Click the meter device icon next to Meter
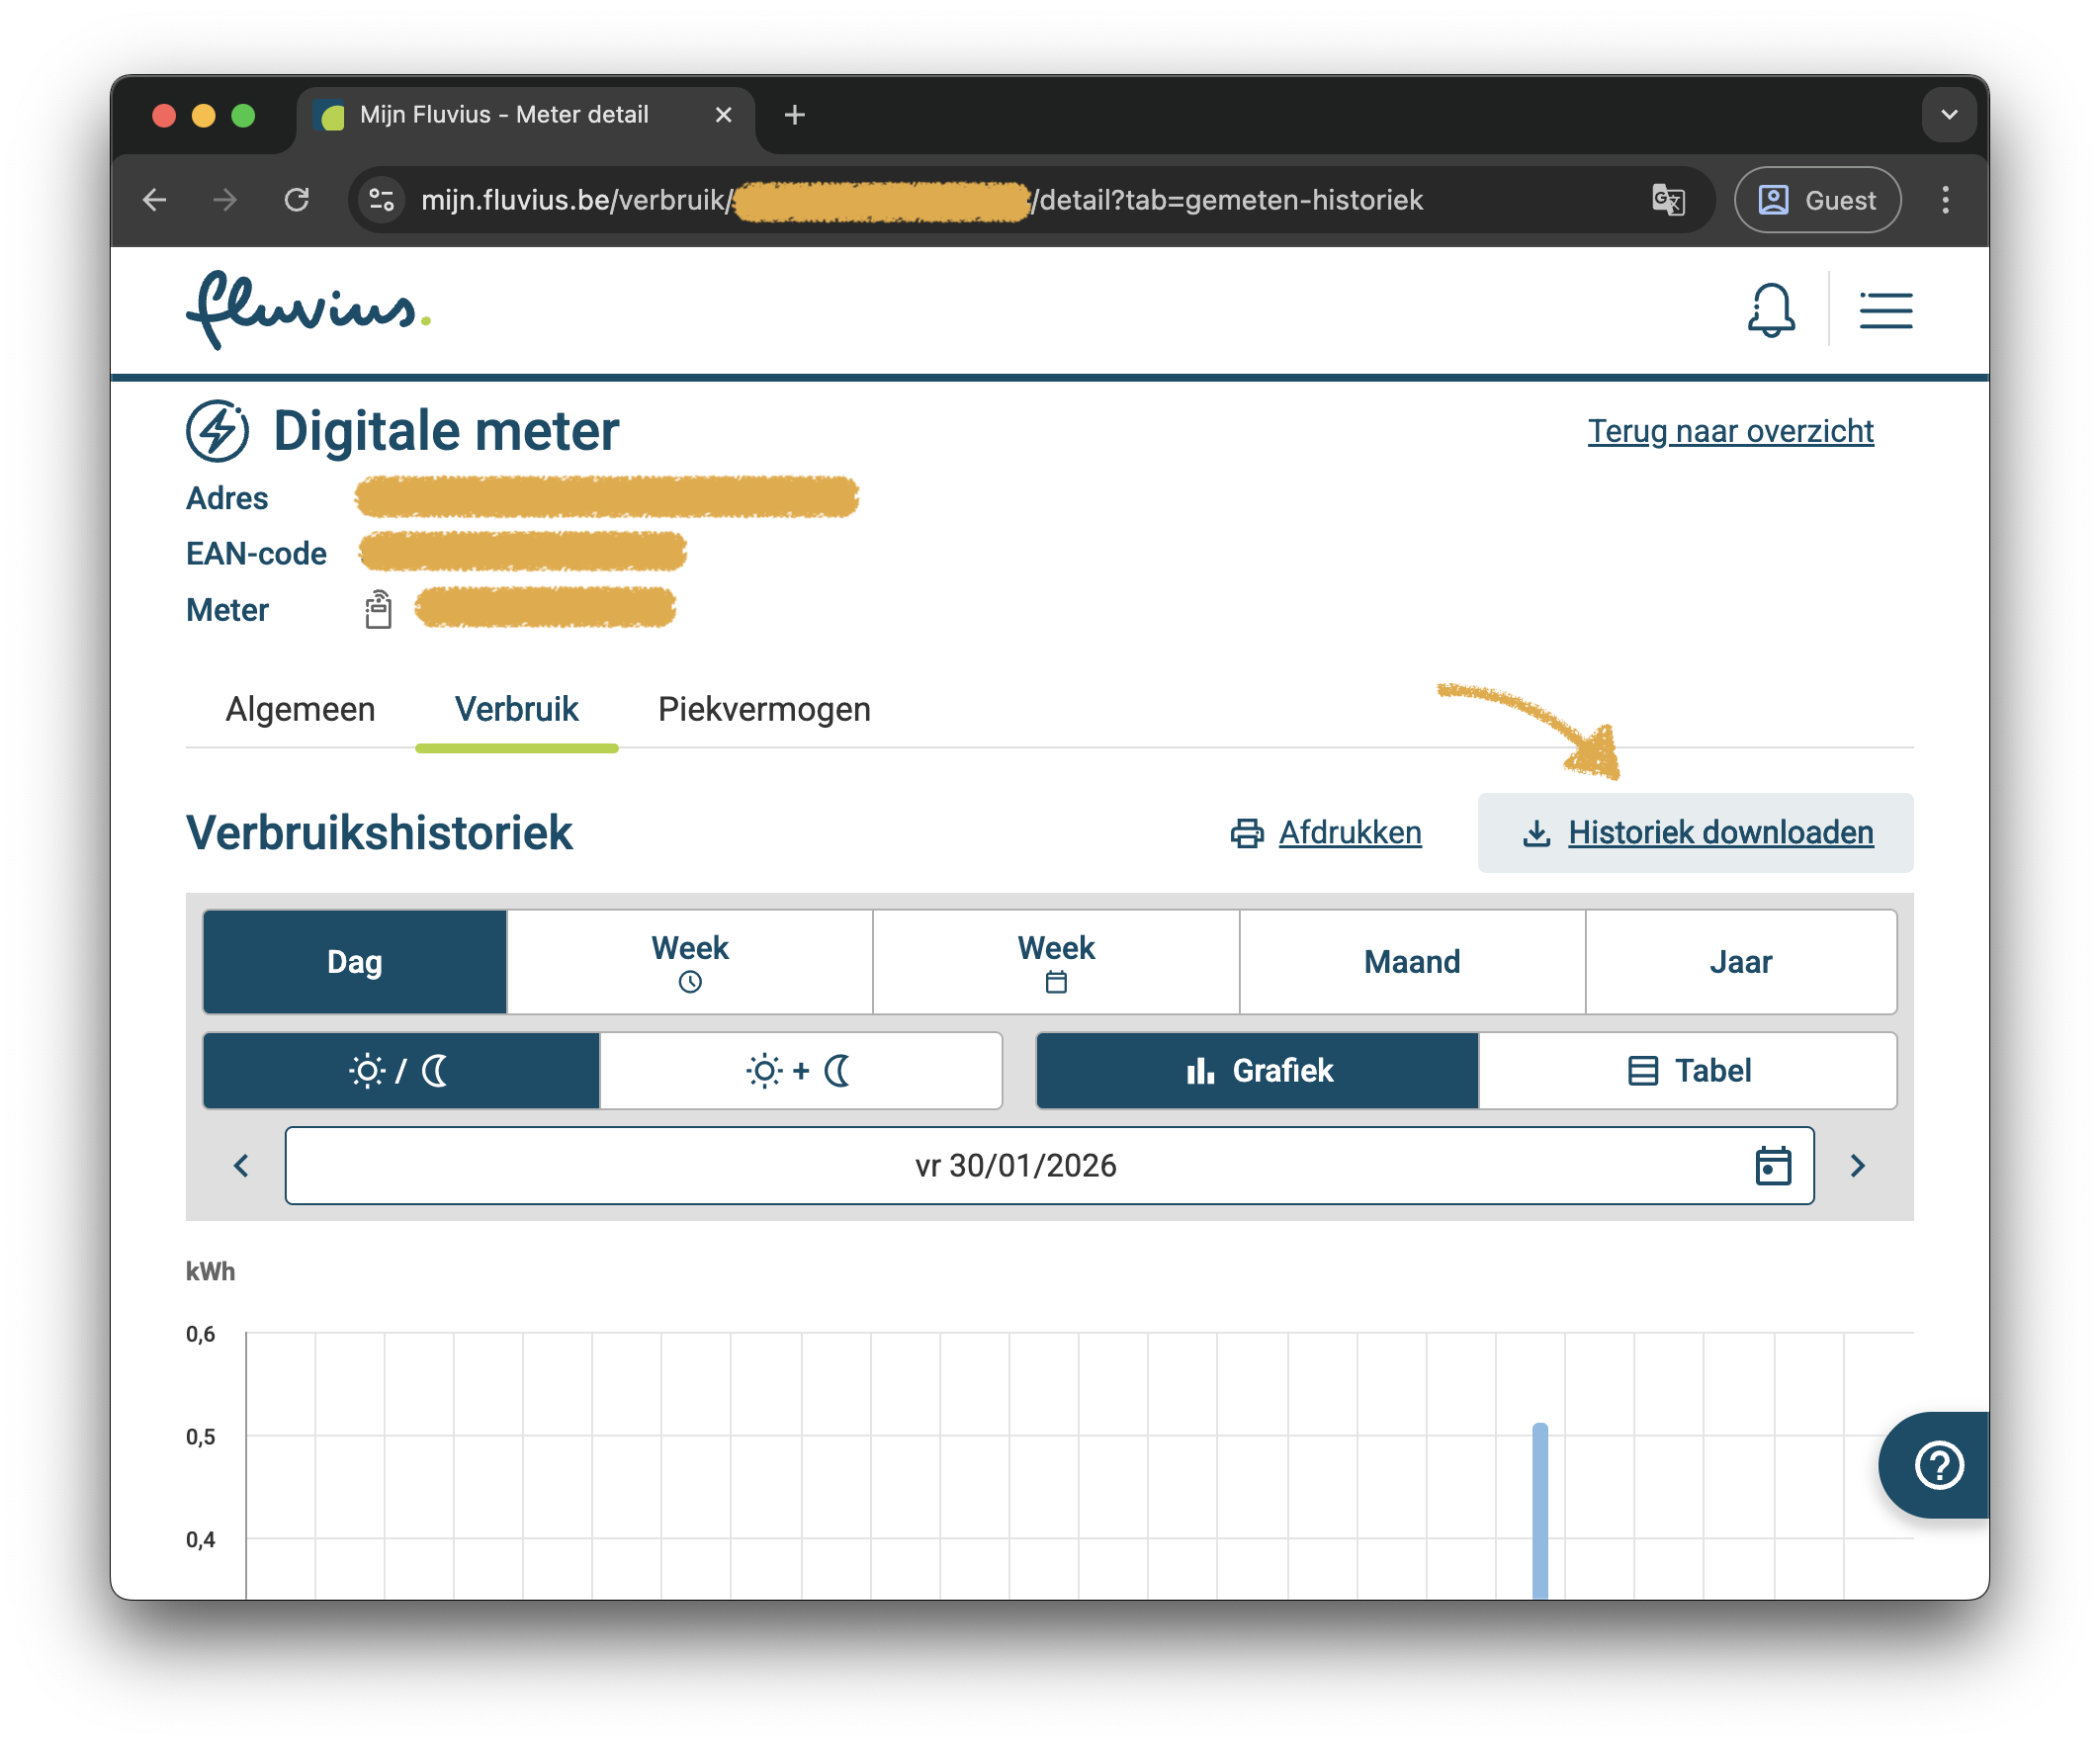Screen dimensions: 2100x1746 click(378, 609)
